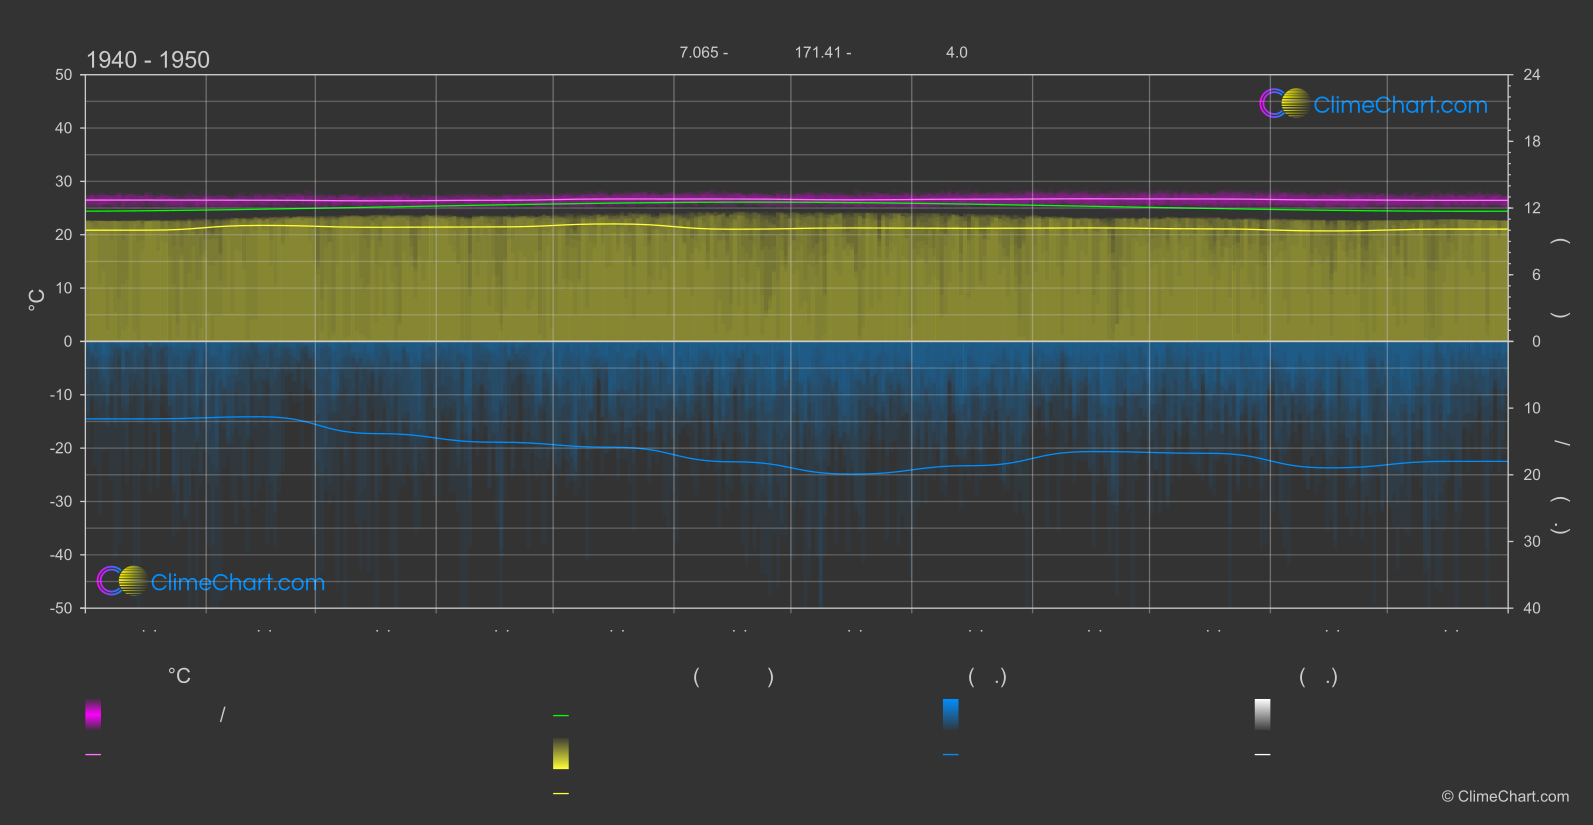Click the ClimeChart.com logo icon top right
The width and height of the screenshot is (1593, 825).
(1284, 104)
